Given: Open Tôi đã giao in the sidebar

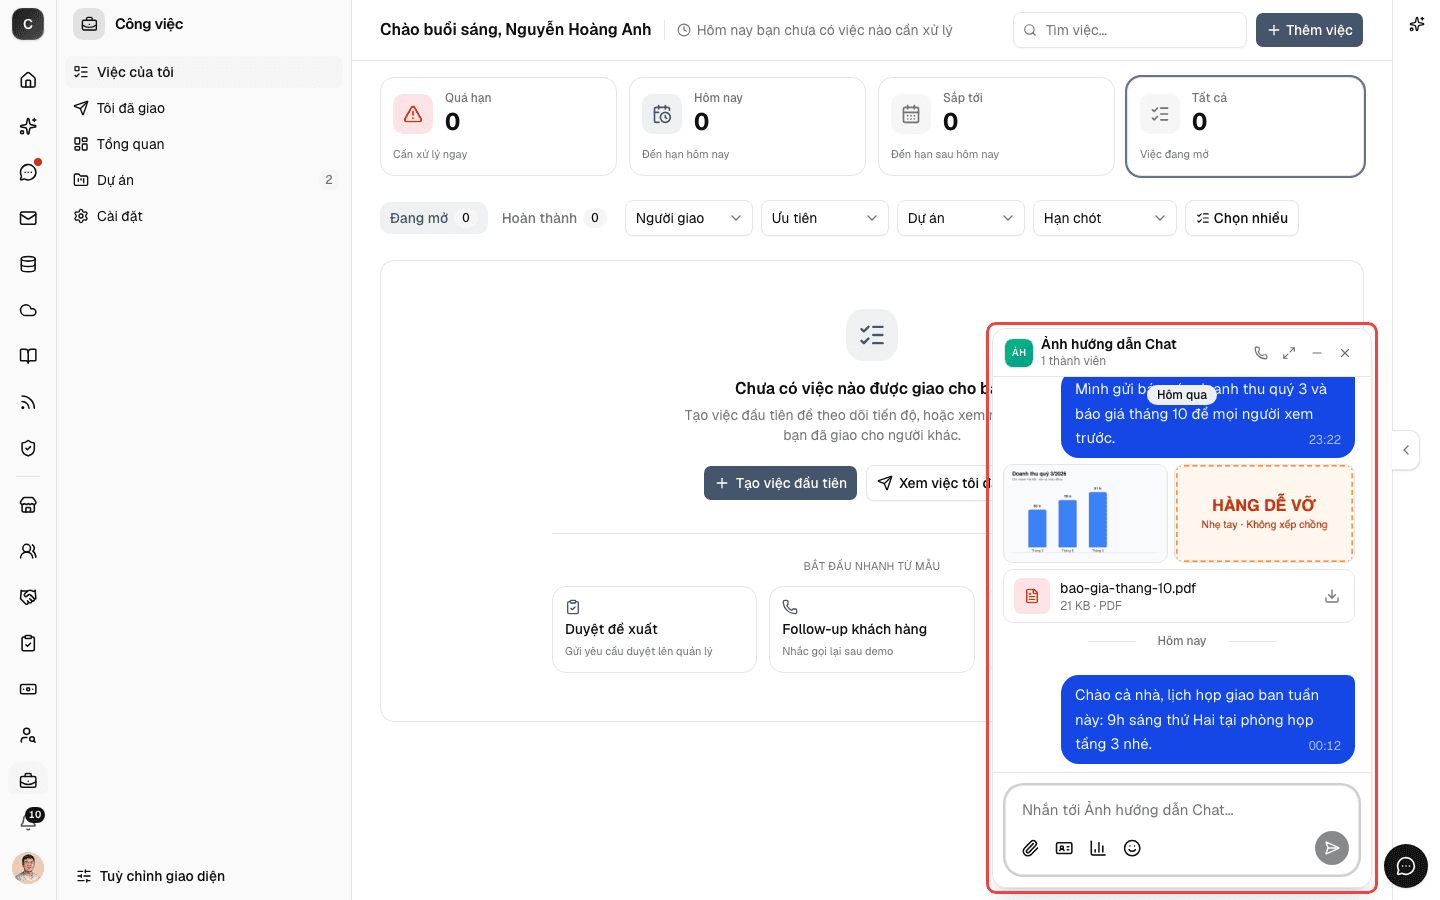Looking at the screenshot, I should pyautogui.click(x=204, y=108).
